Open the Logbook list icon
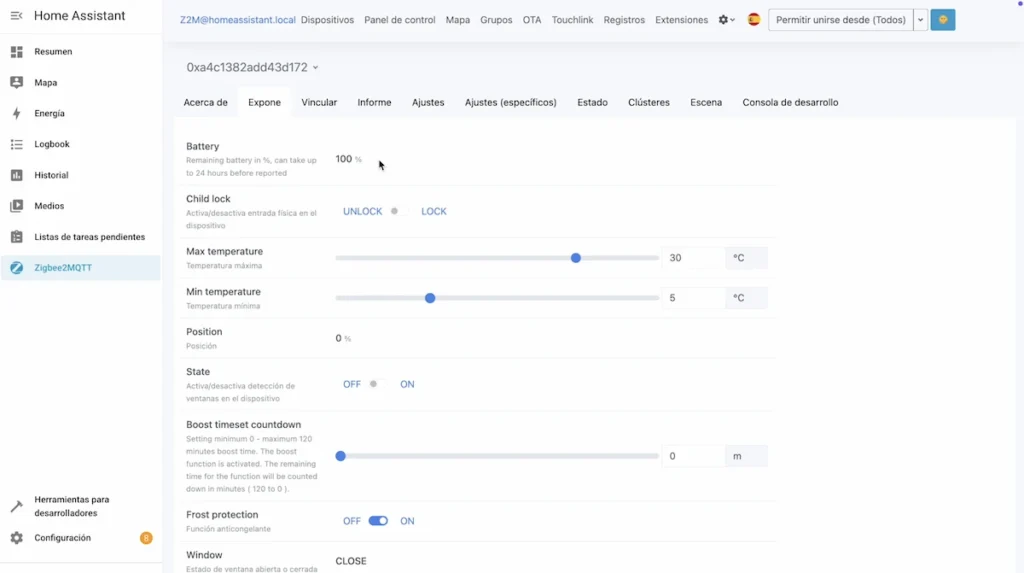 click(x=16, y=144)
